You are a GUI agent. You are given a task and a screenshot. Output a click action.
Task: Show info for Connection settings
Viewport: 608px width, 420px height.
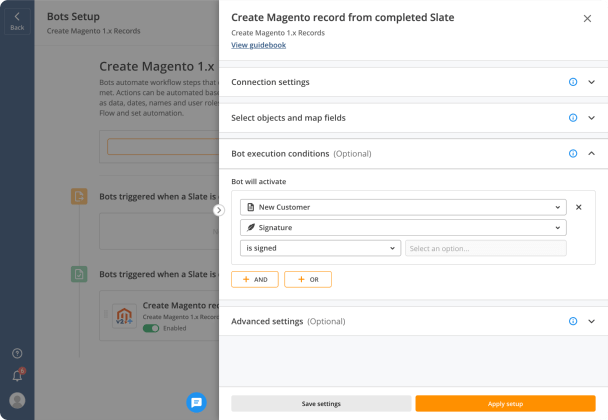(573, 82)
